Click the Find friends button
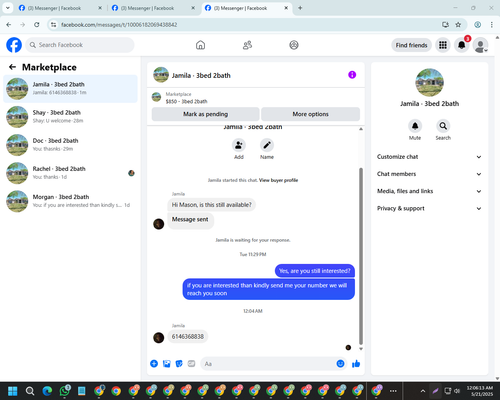The image size is (500, 400). tap(411, 45)
